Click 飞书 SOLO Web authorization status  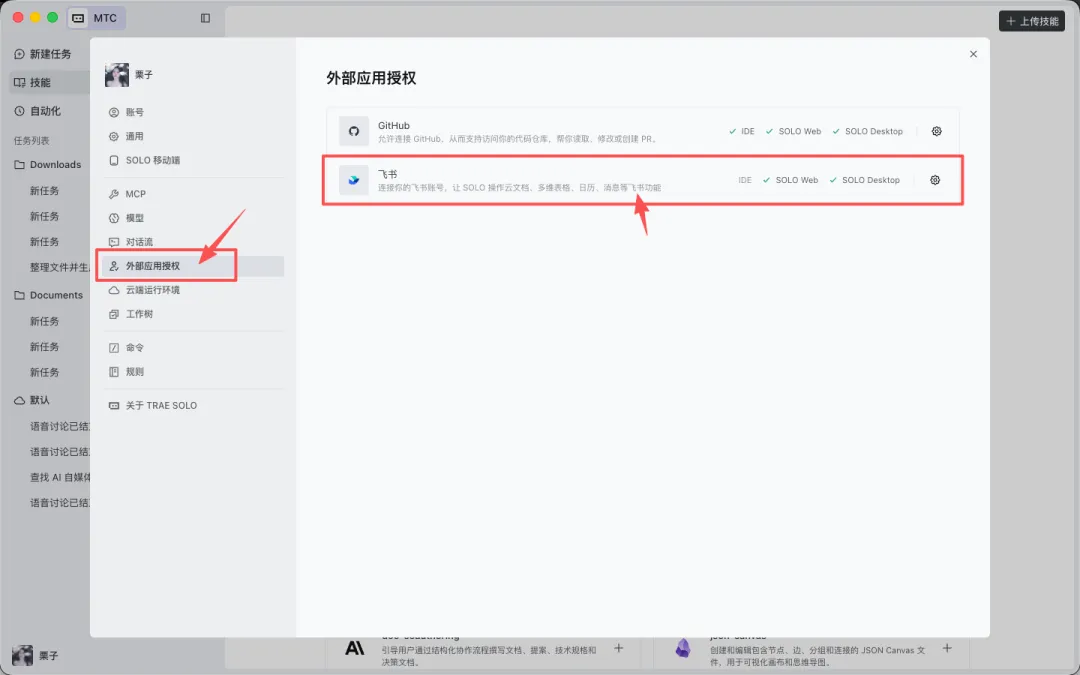pyautogui.click(x=791, y=180)
